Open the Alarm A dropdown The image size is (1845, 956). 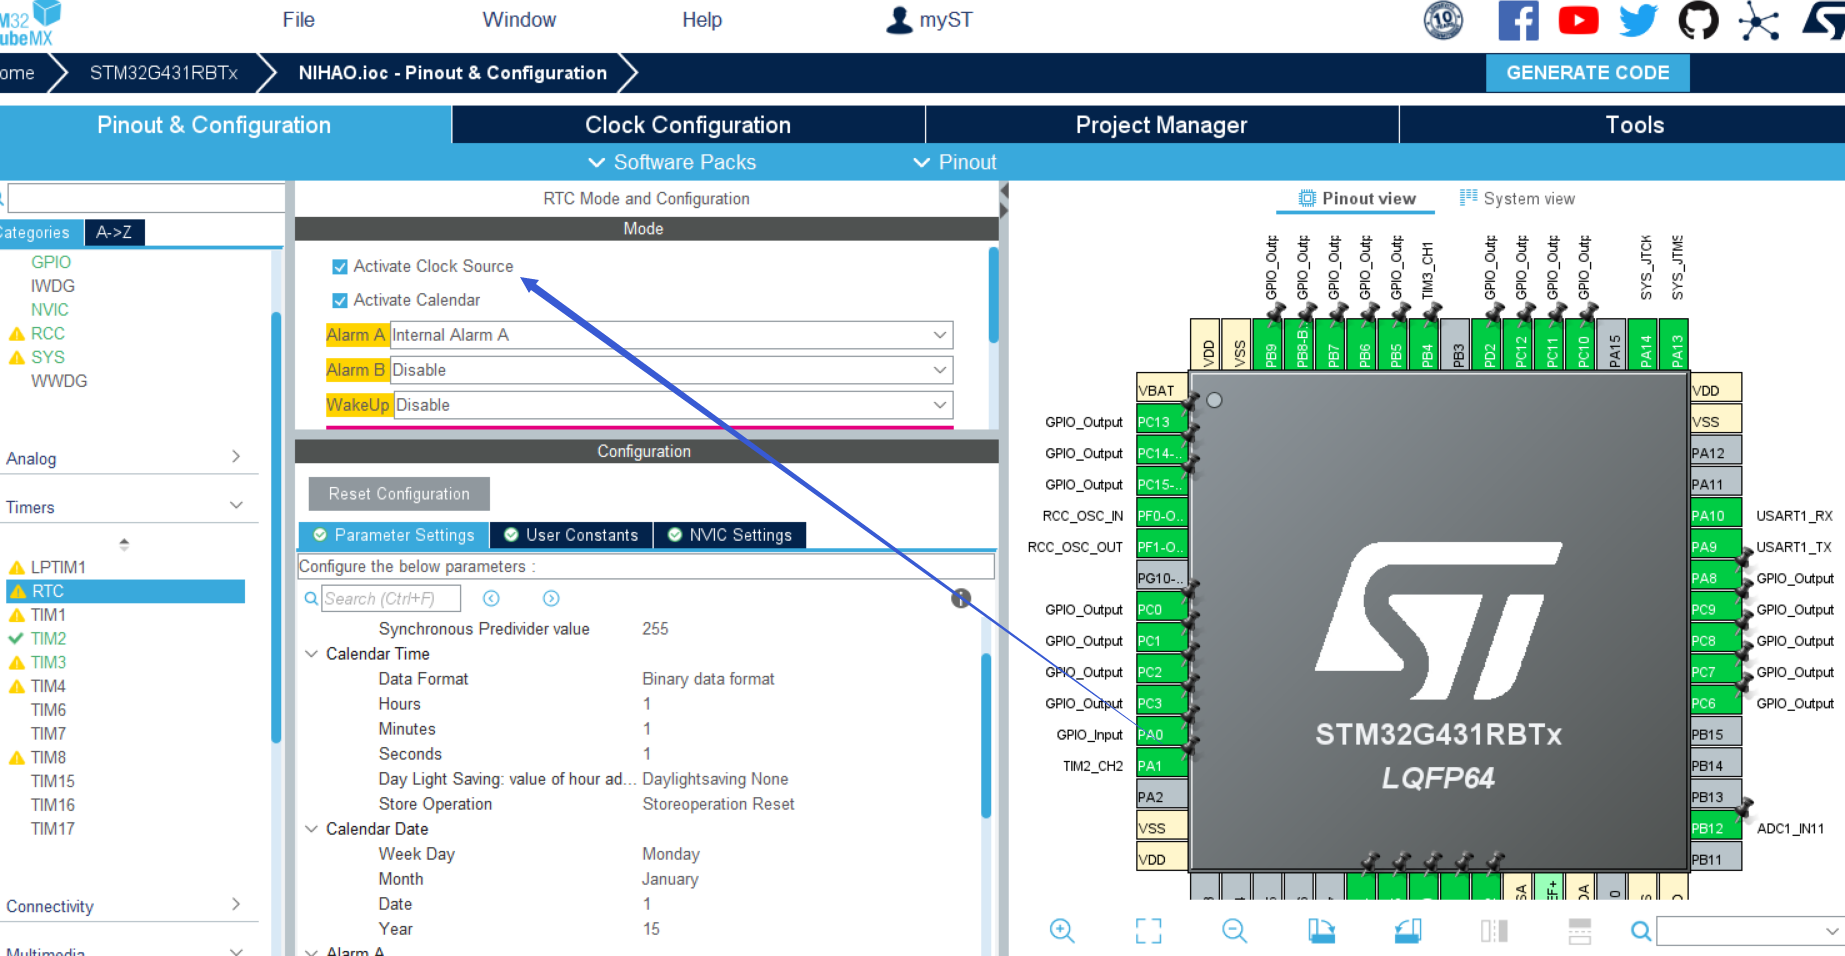tap(671, 335)
